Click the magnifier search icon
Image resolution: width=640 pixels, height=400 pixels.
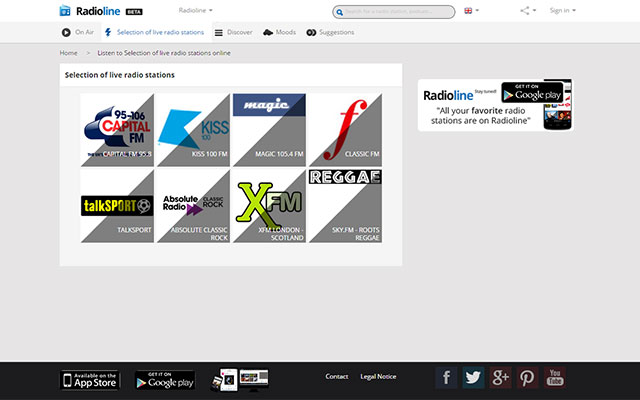339,12
